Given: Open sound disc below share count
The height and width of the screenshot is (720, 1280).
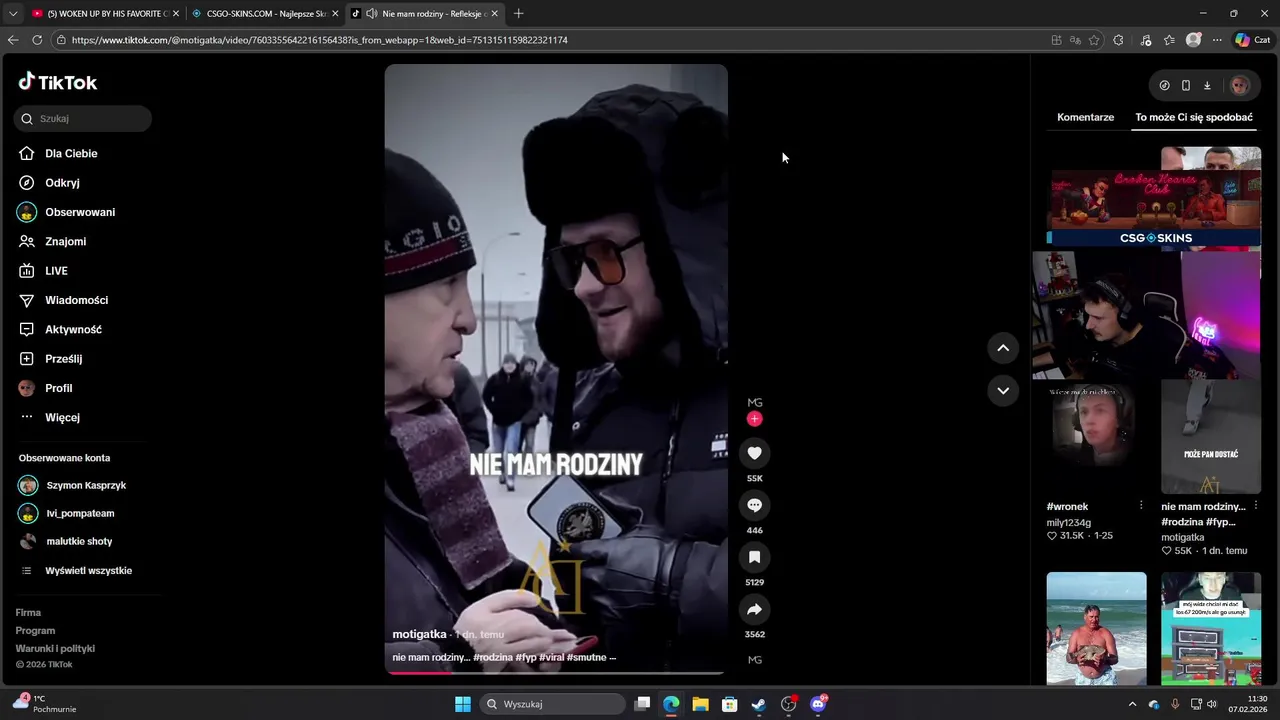Looking at the screenshot, I should point(755,660).
